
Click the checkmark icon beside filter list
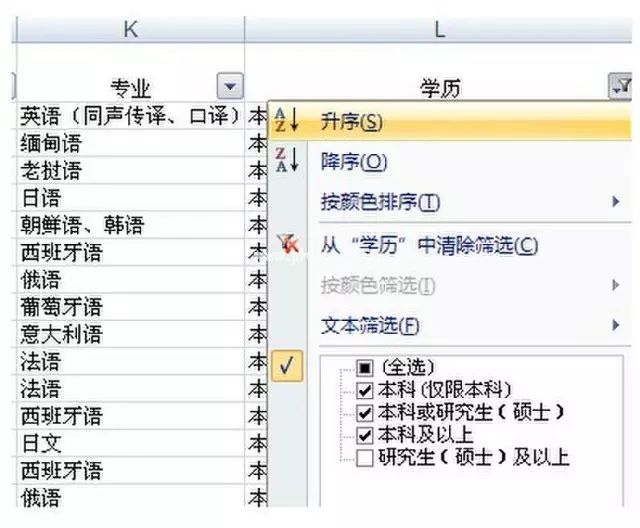click(x=286, y=367)
